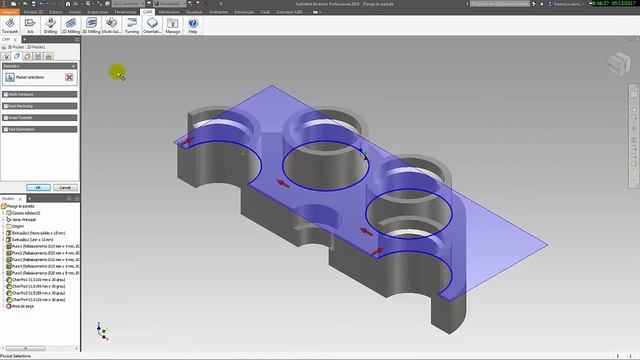Enable the Wrap Toolpath checkbox

click(6, 118)
